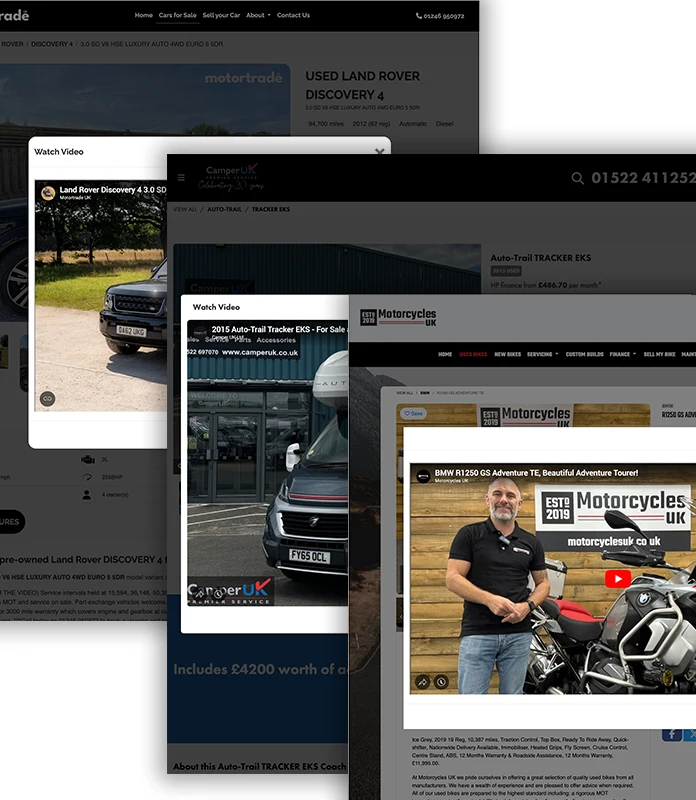Go to Motorcycles UK Home
Screen dimensions: 696x800
click(445, 354)
